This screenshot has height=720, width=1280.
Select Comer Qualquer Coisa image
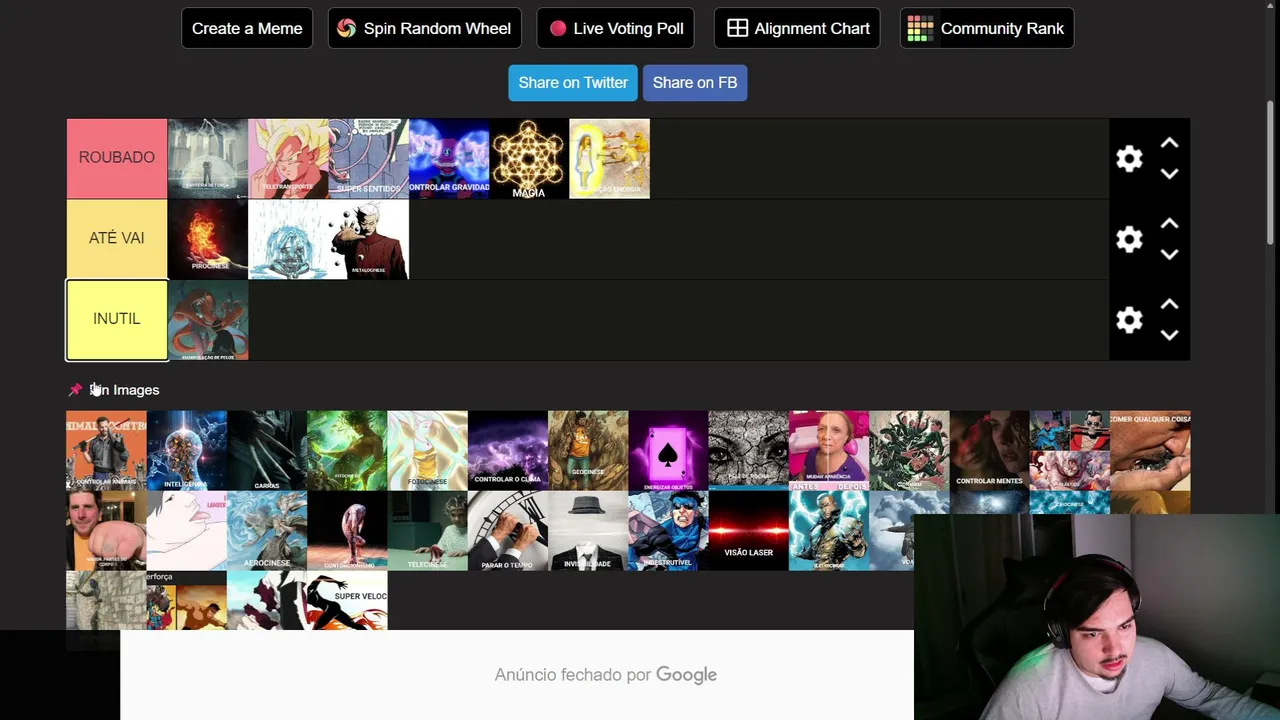(1150, 450)
